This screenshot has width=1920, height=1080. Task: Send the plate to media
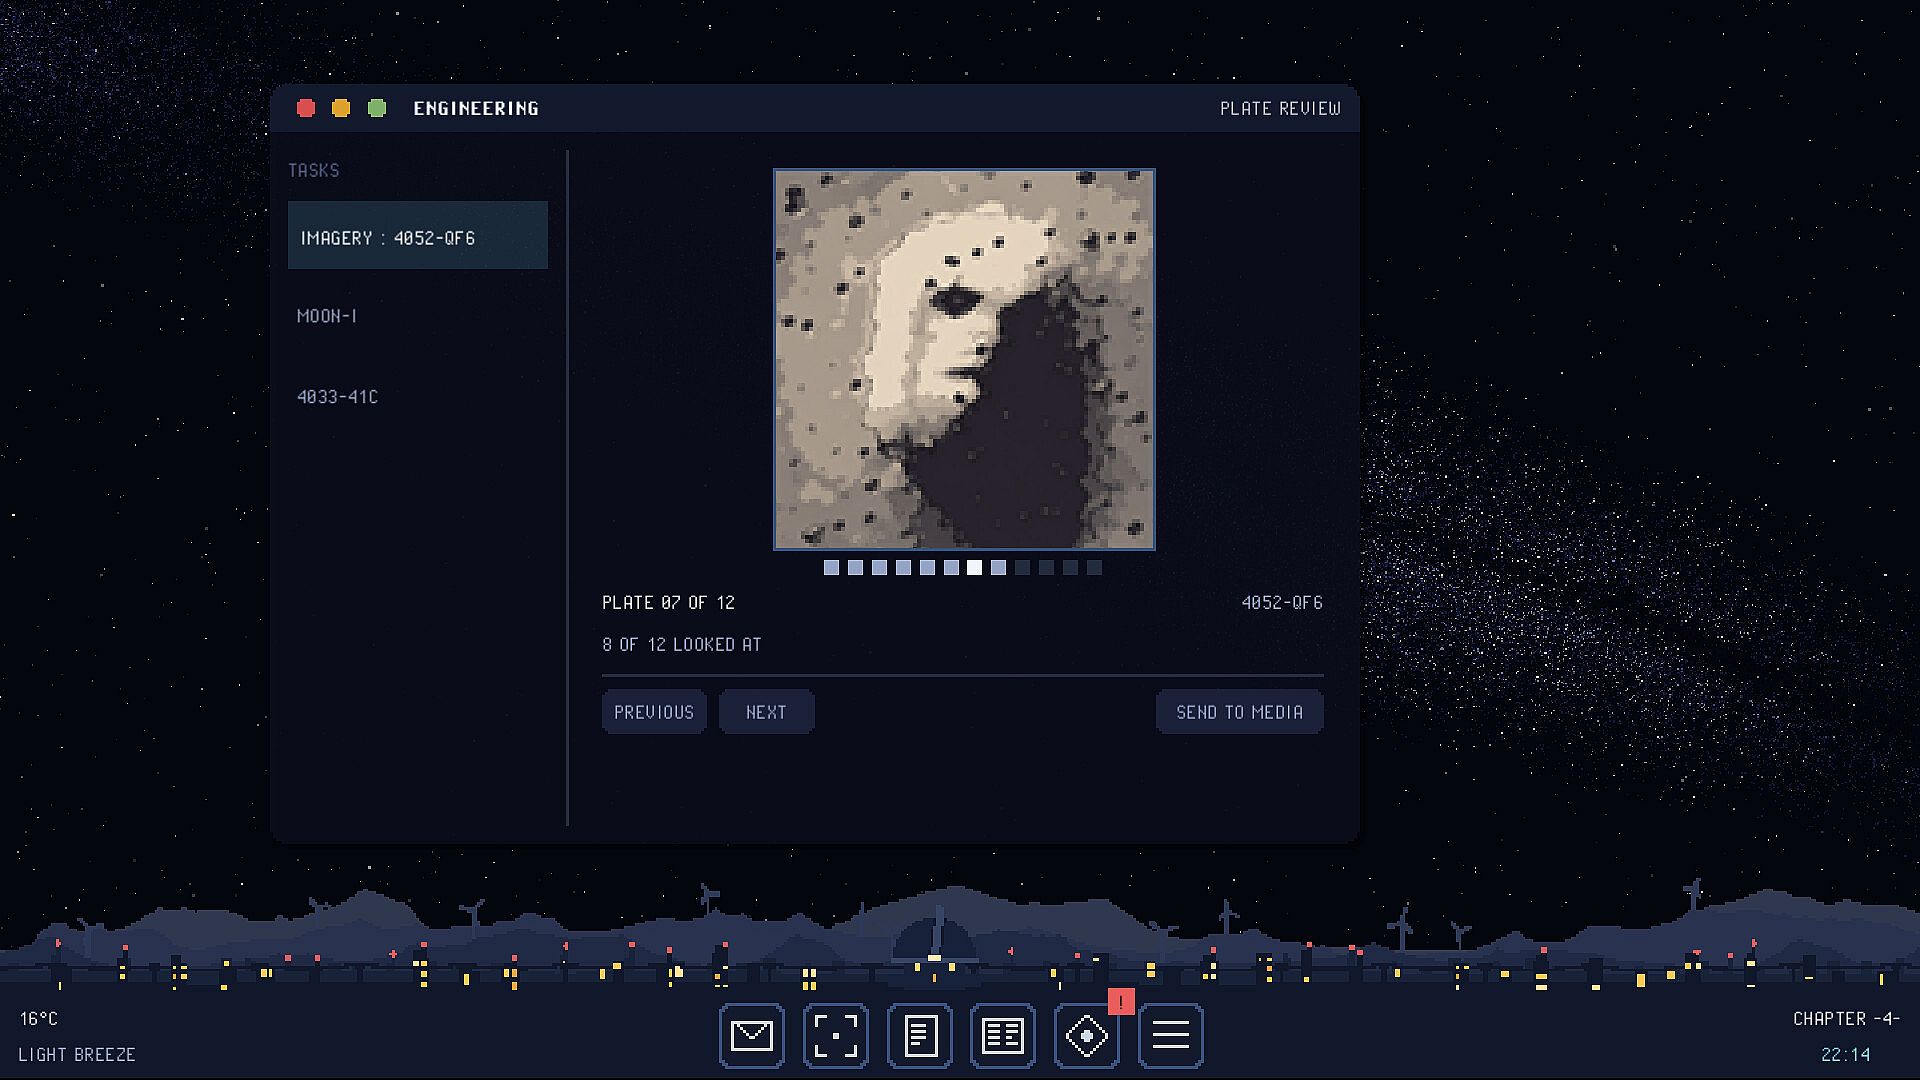(1239, 712)
